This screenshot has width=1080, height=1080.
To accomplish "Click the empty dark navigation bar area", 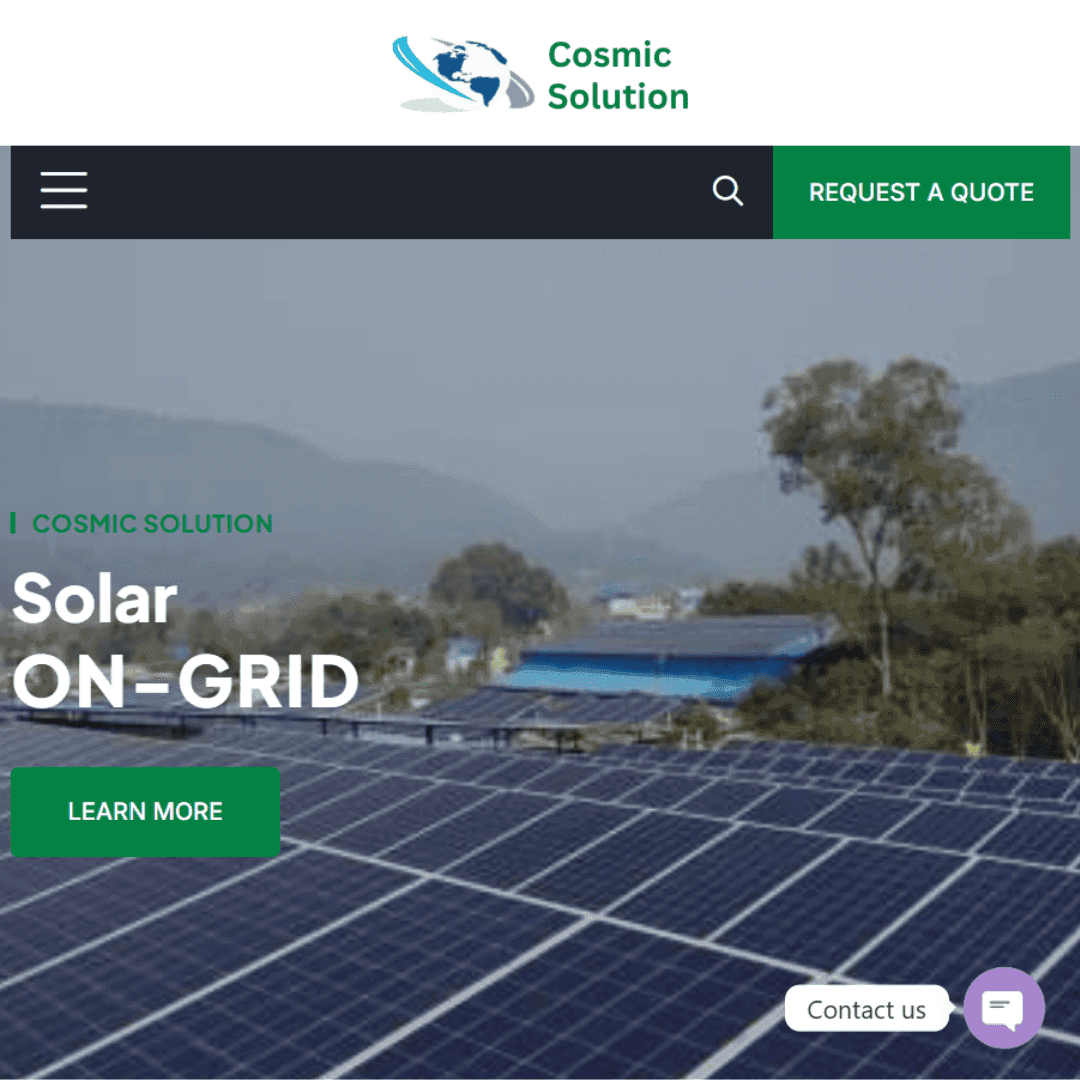I will (399, 192).
